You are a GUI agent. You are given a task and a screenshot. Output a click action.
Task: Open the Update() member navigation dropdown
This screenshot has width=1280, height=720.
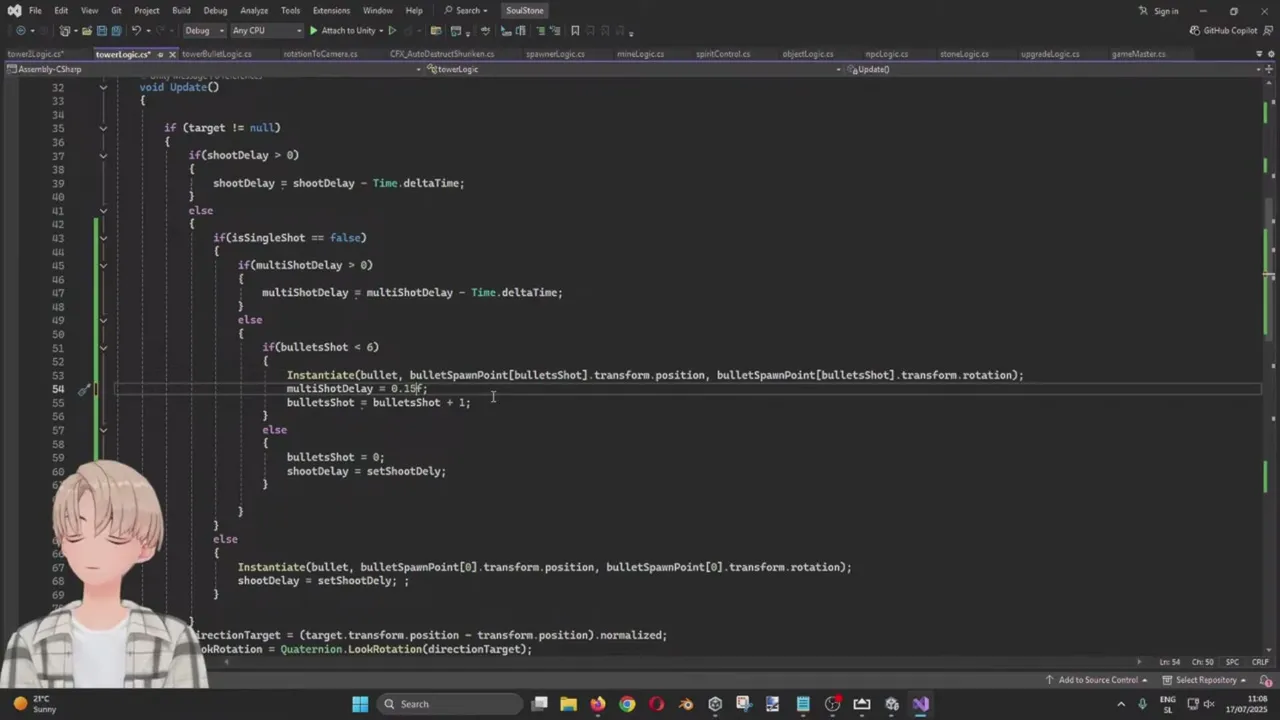[1055, 69]
